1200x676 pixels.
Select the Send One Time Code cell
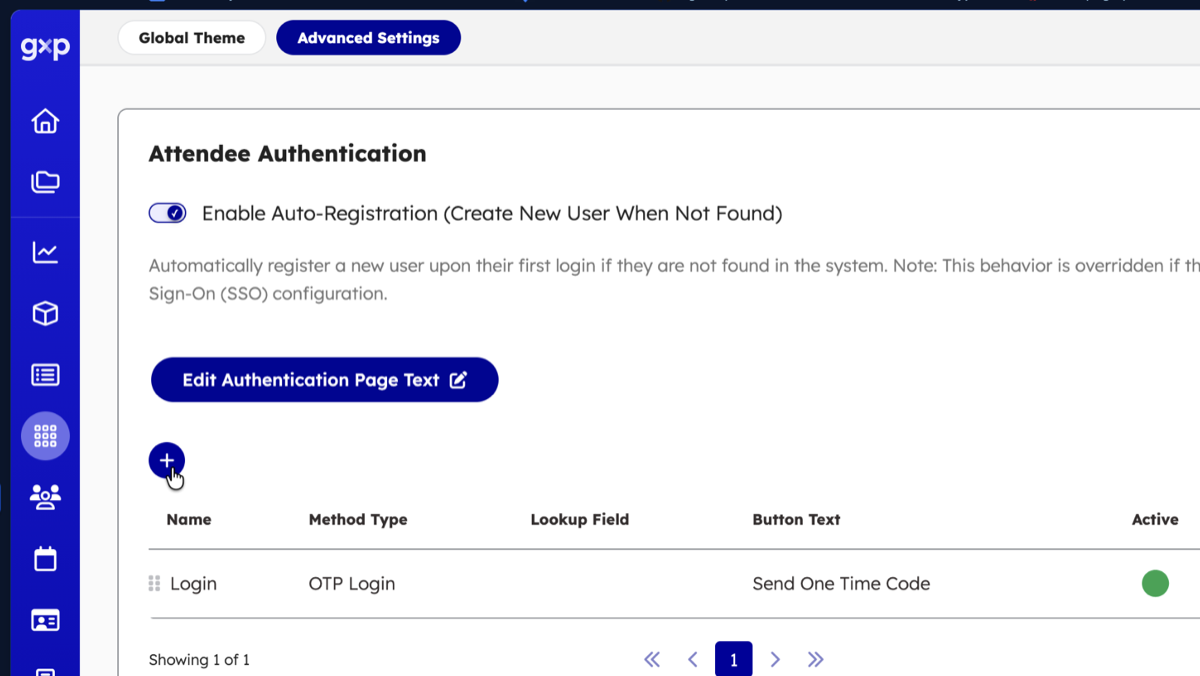841,584
